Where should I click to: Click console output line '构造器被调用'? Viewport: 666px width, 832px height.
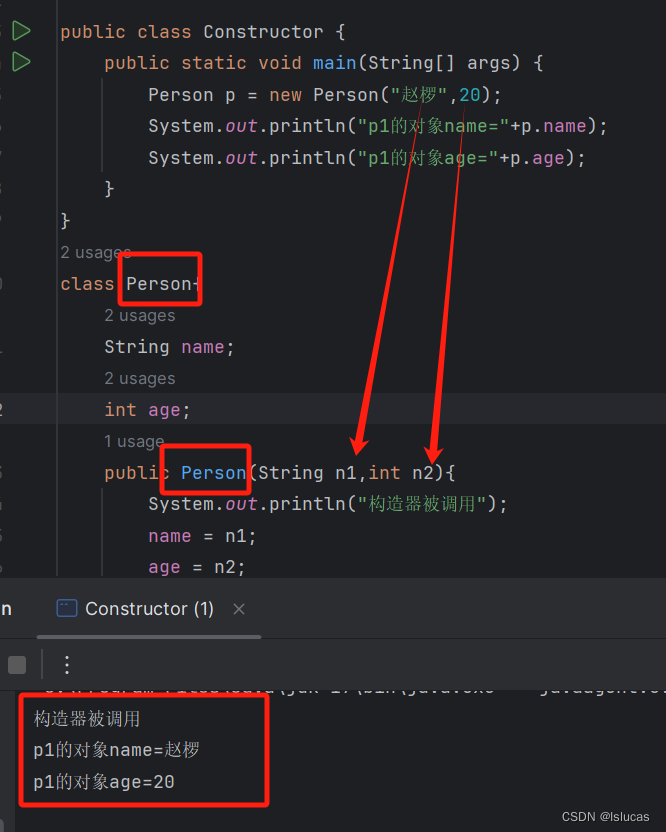coord(87,719)
